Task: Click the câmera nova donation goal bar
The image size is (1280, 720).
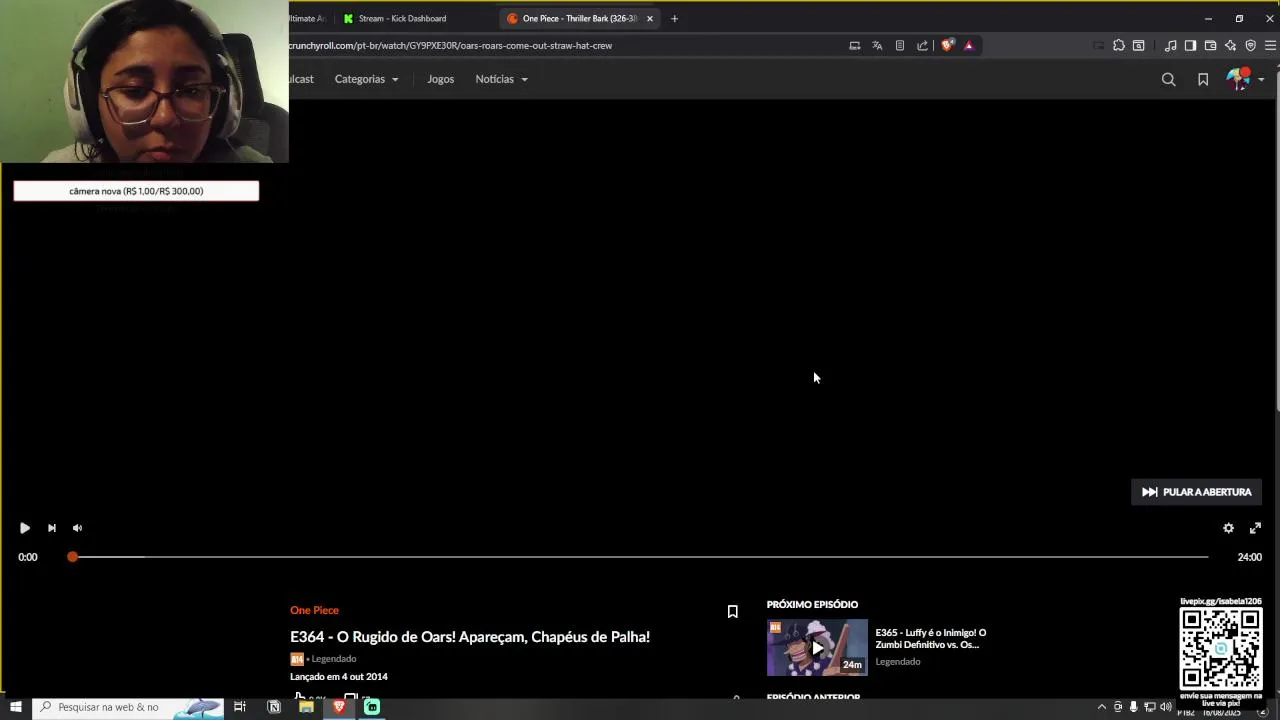Action: click(136, 191)
